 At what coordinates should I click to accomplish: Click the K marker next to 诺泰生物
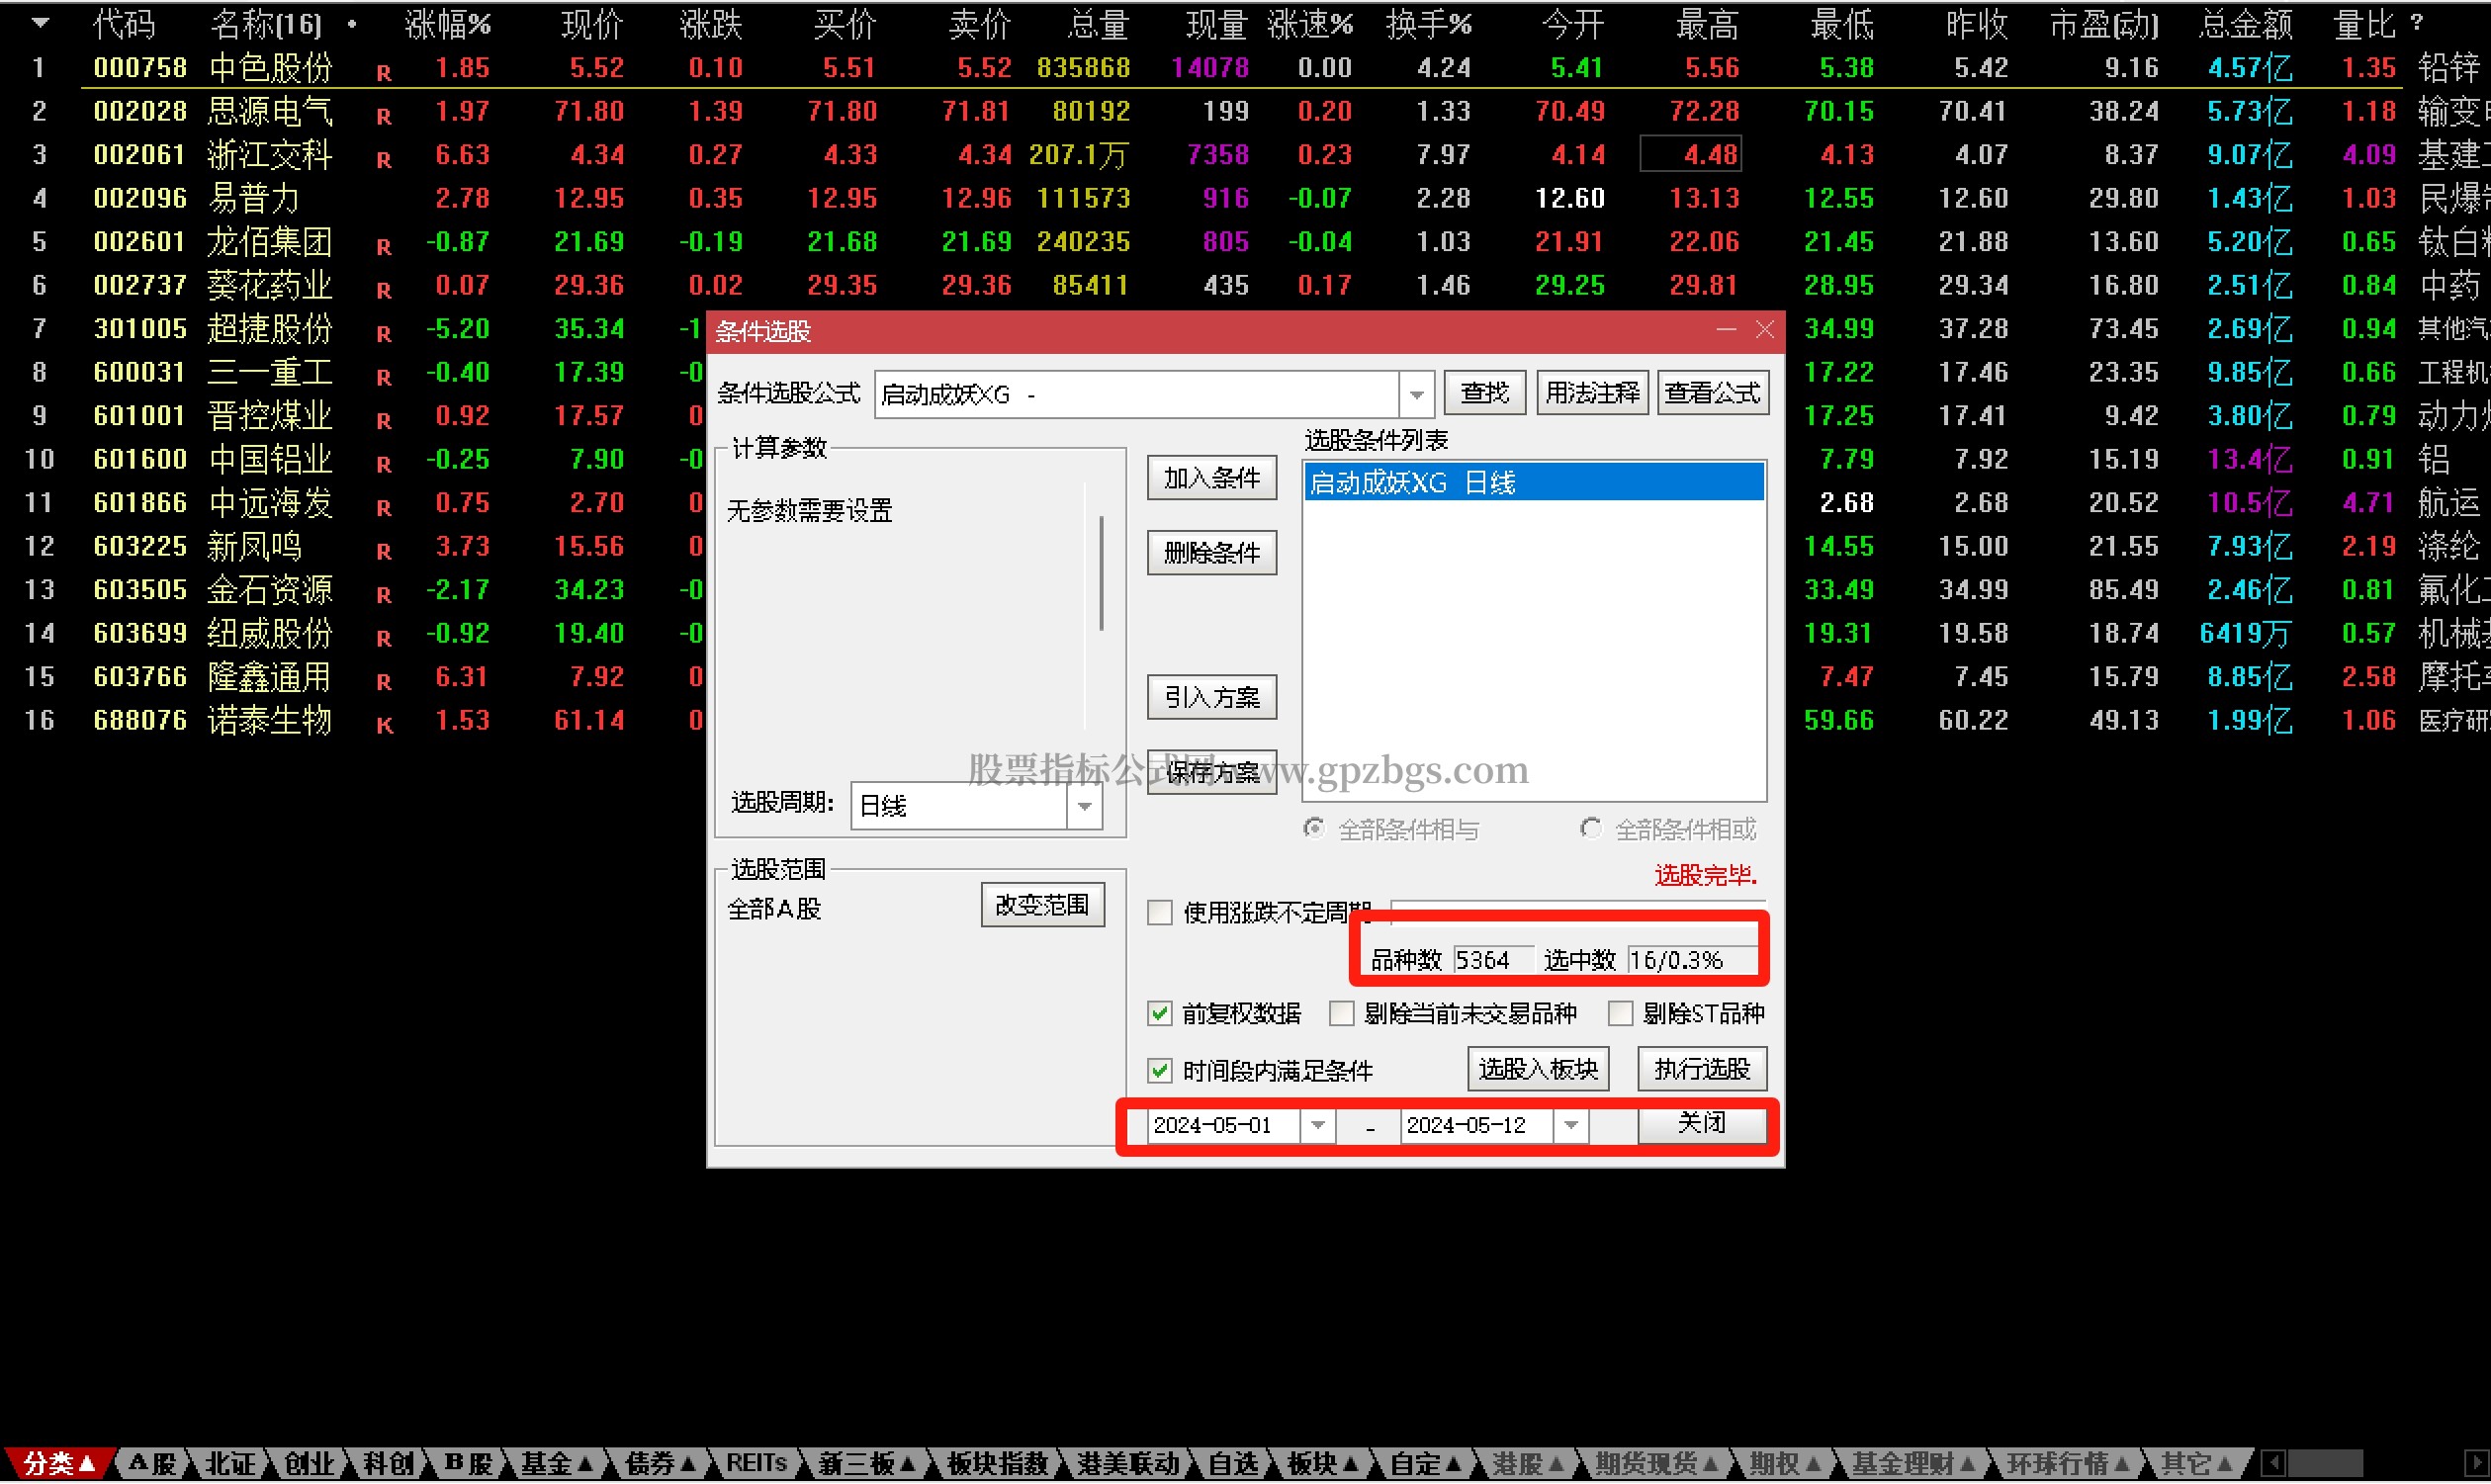point(384,726)
